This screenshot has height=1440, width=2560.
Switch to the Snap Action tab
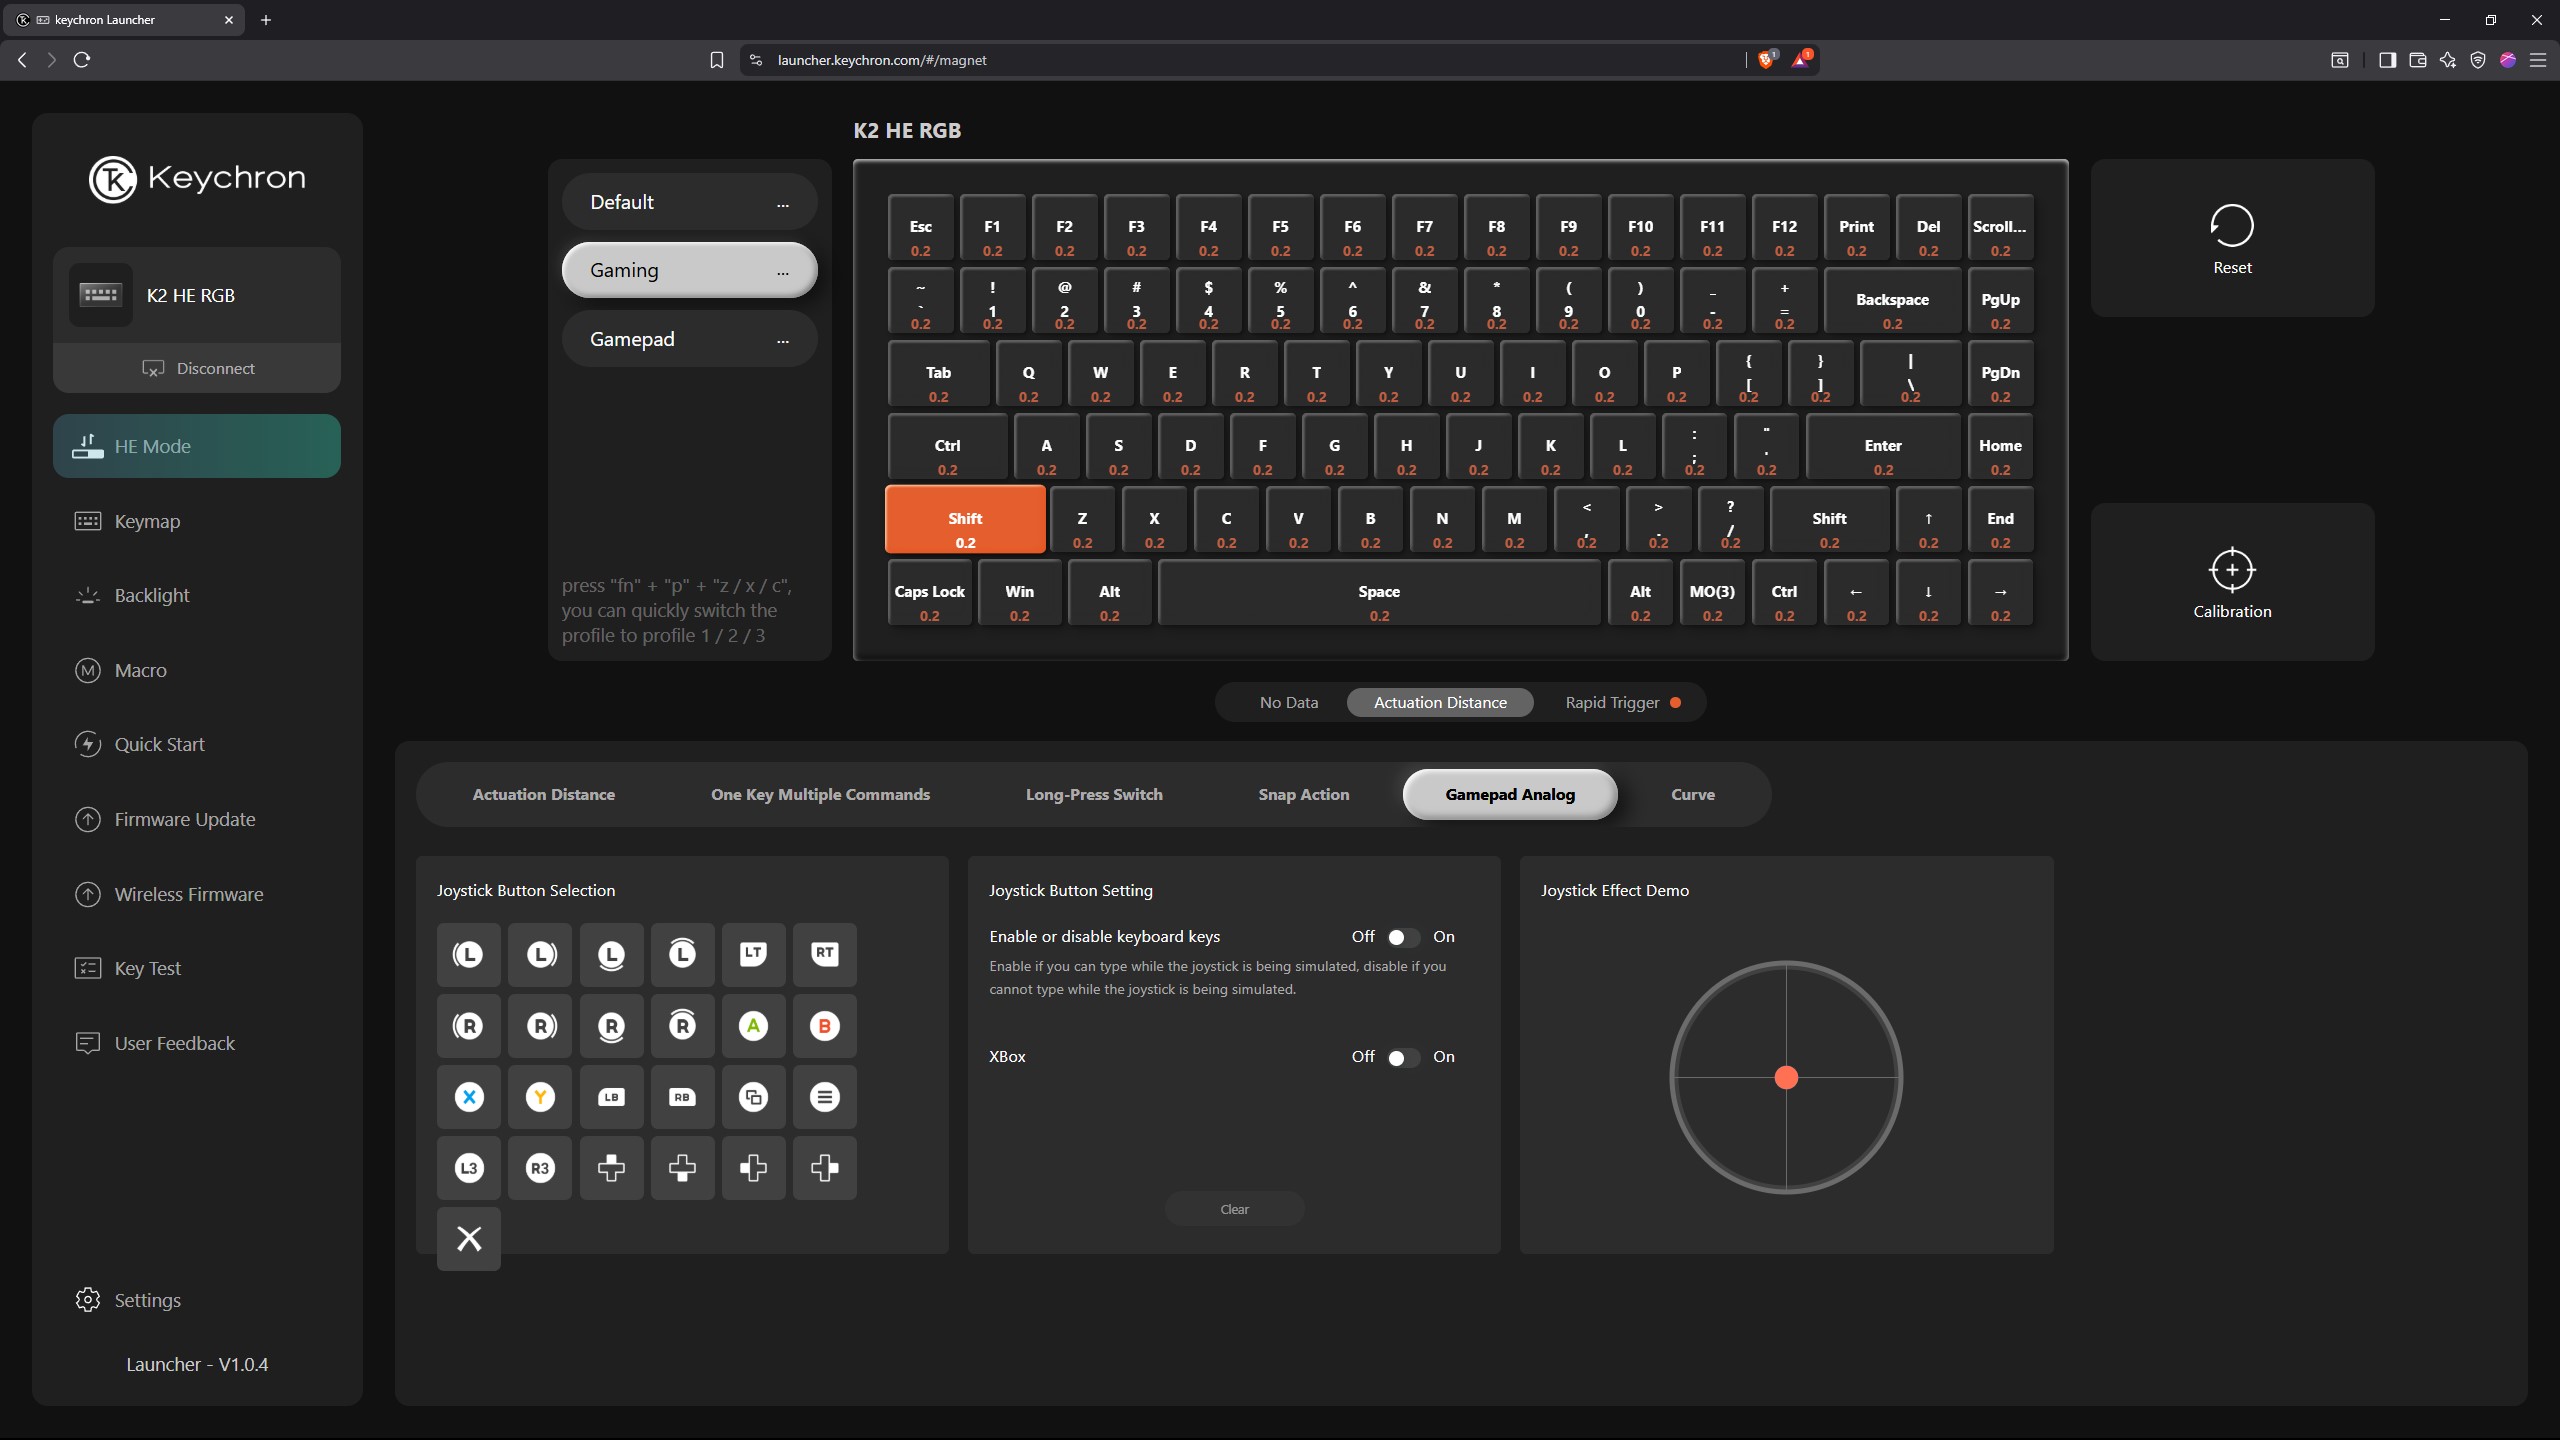1303,794
